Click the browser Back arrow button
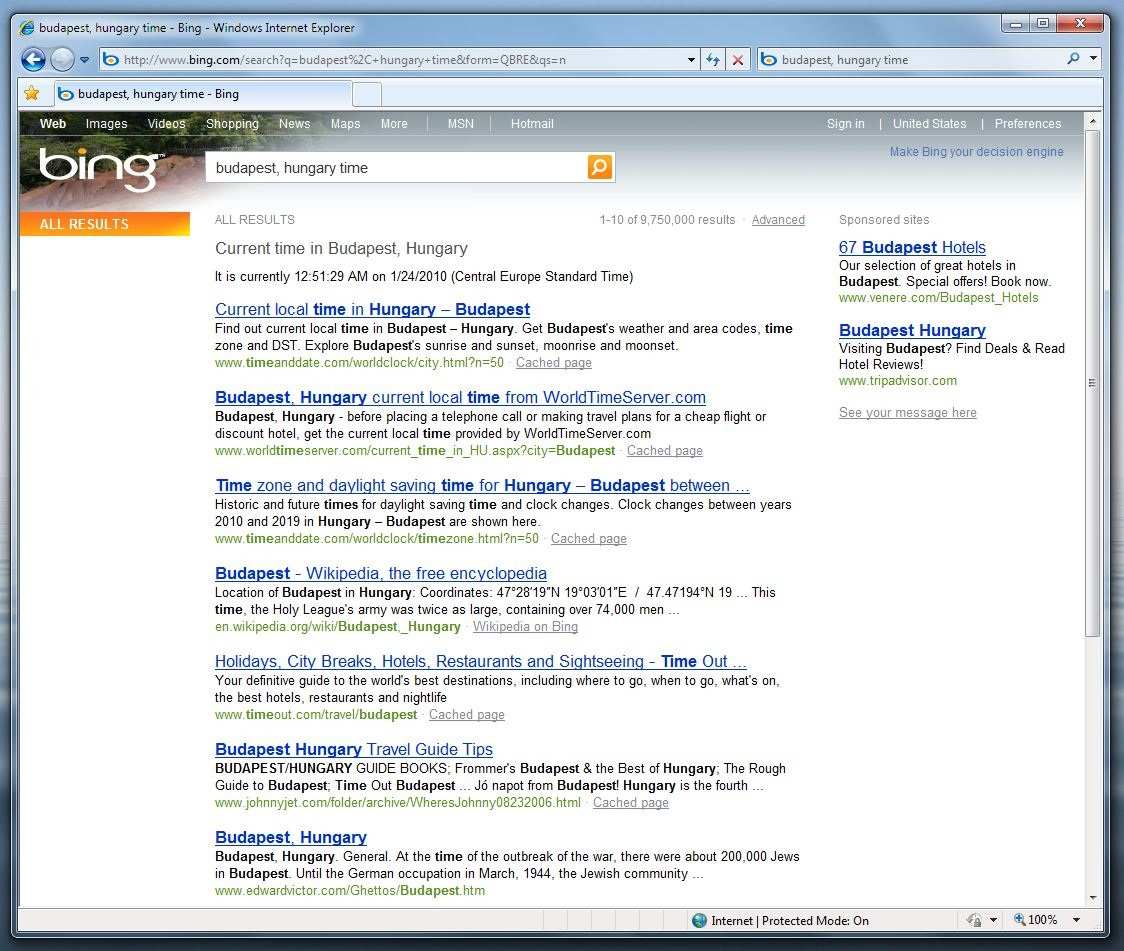1124x951 pixels. coord(33,59)
